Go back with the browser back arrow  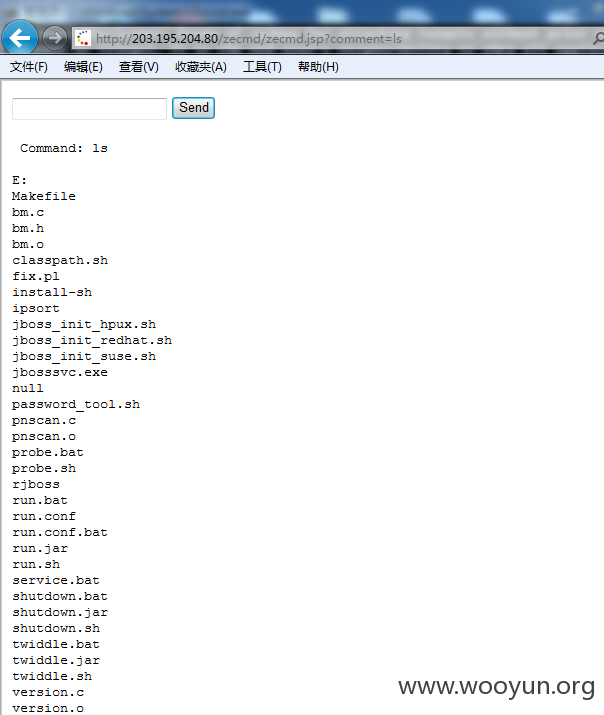[20, 37]
